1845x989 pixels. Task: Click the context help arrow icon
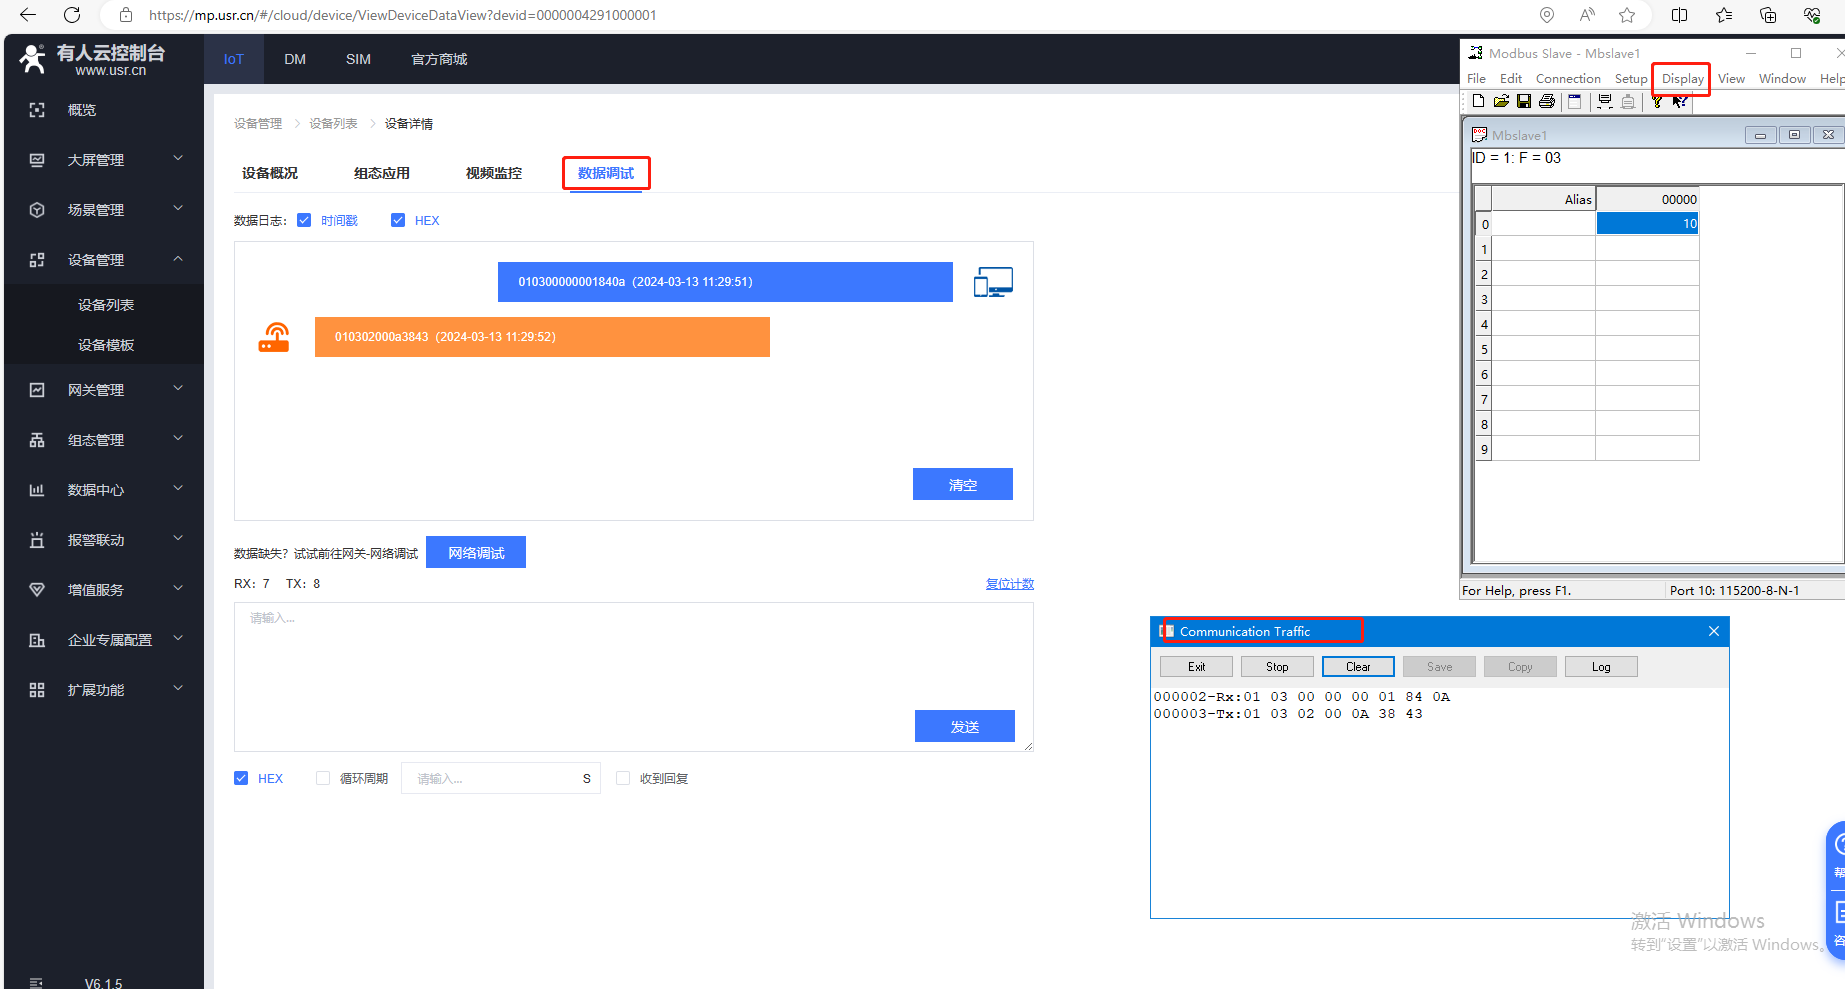pos(1680,101)
